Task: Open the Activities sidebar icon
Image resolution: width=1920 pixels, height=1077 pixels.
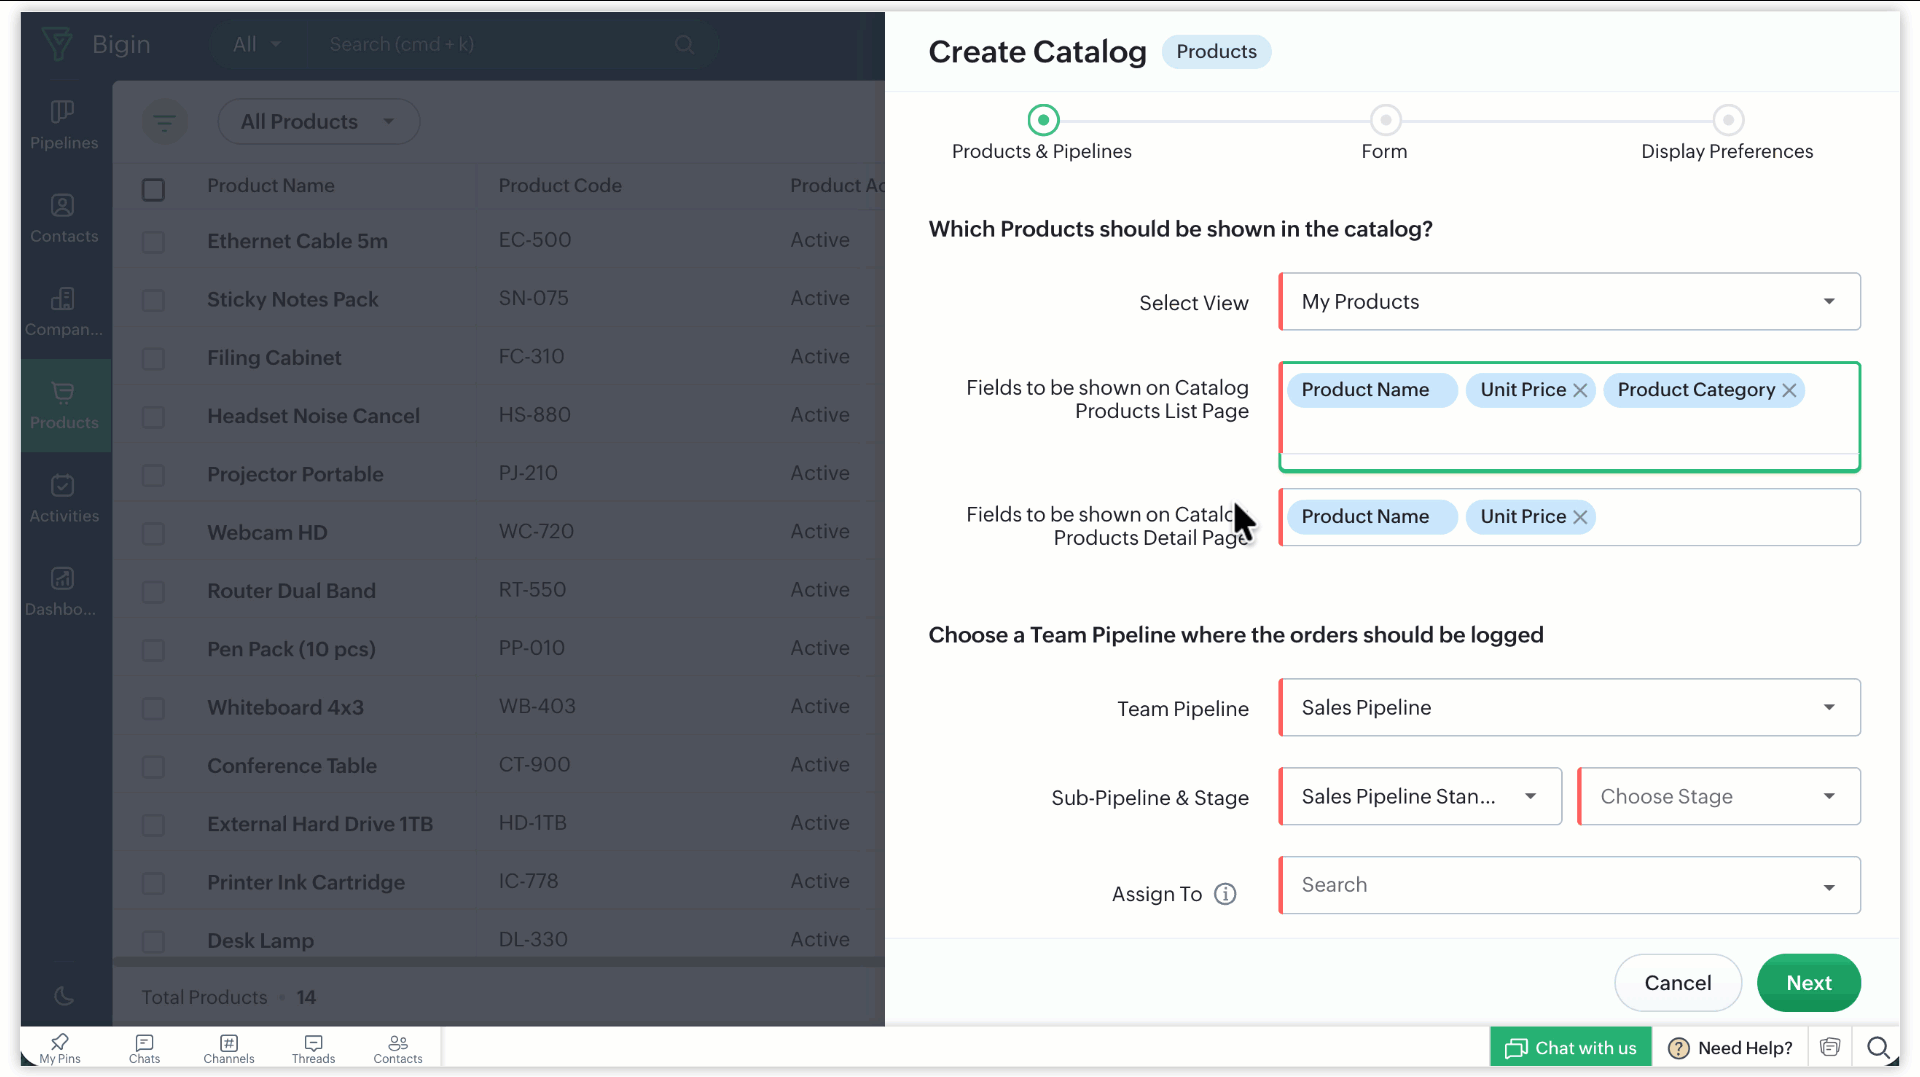Action: [63, 497]
